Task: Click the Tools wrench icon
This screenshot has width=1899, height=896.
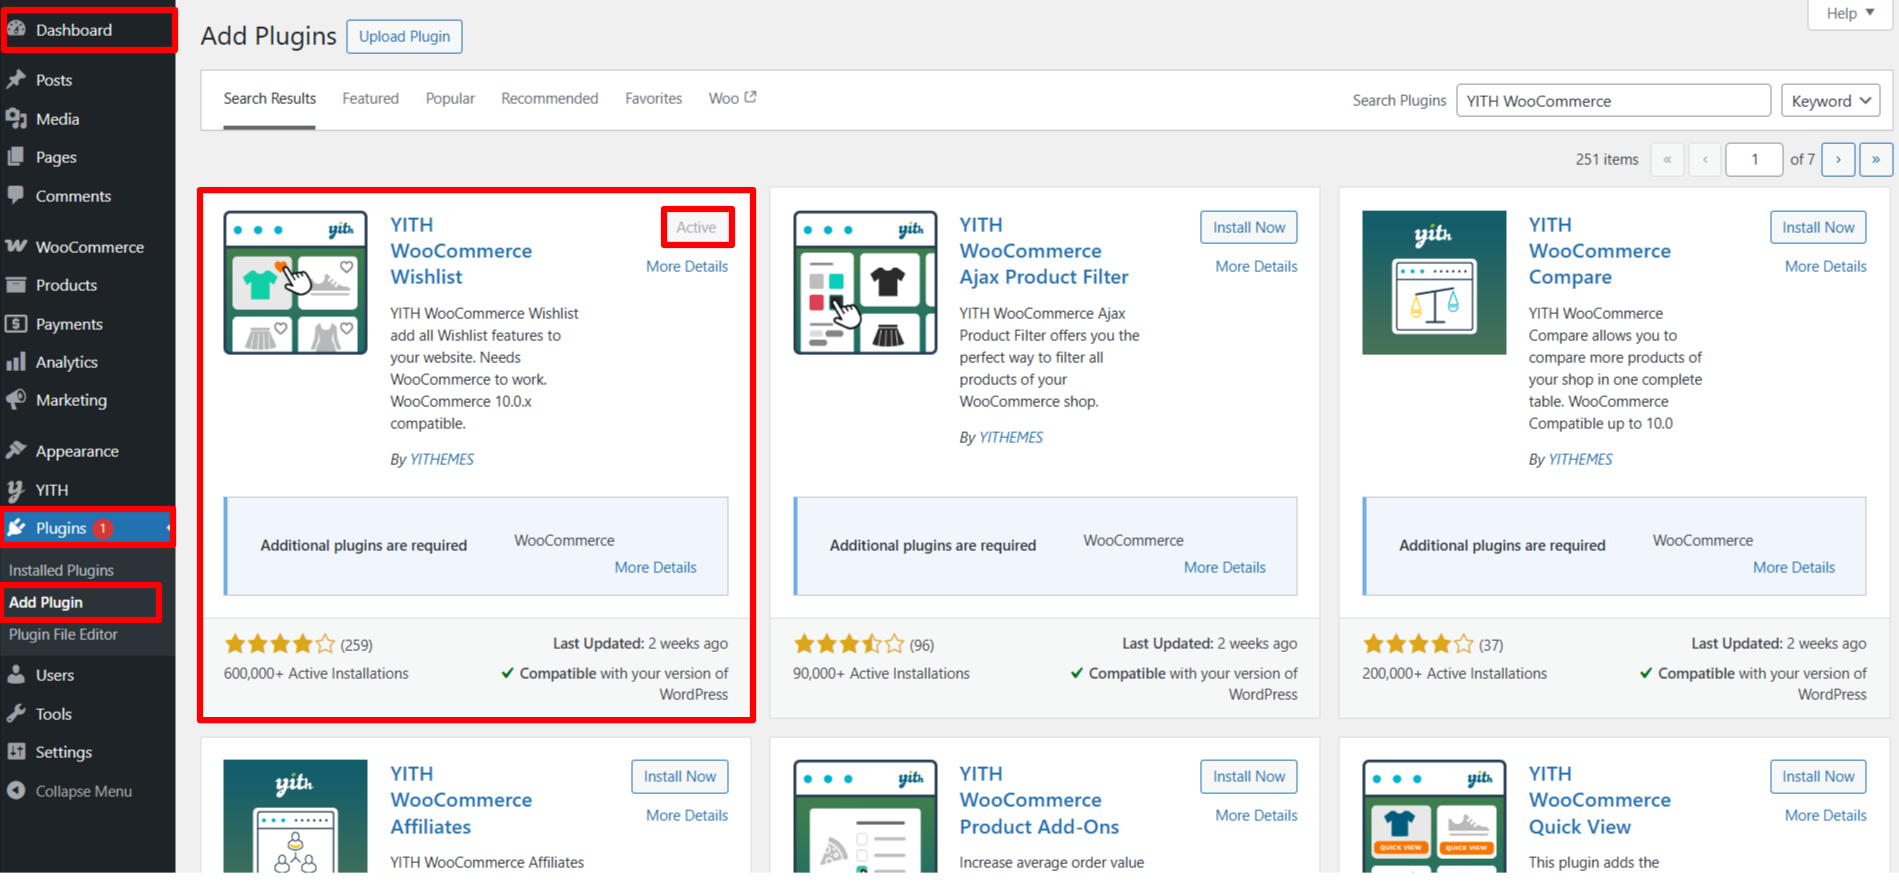Action: click(16, 714)
